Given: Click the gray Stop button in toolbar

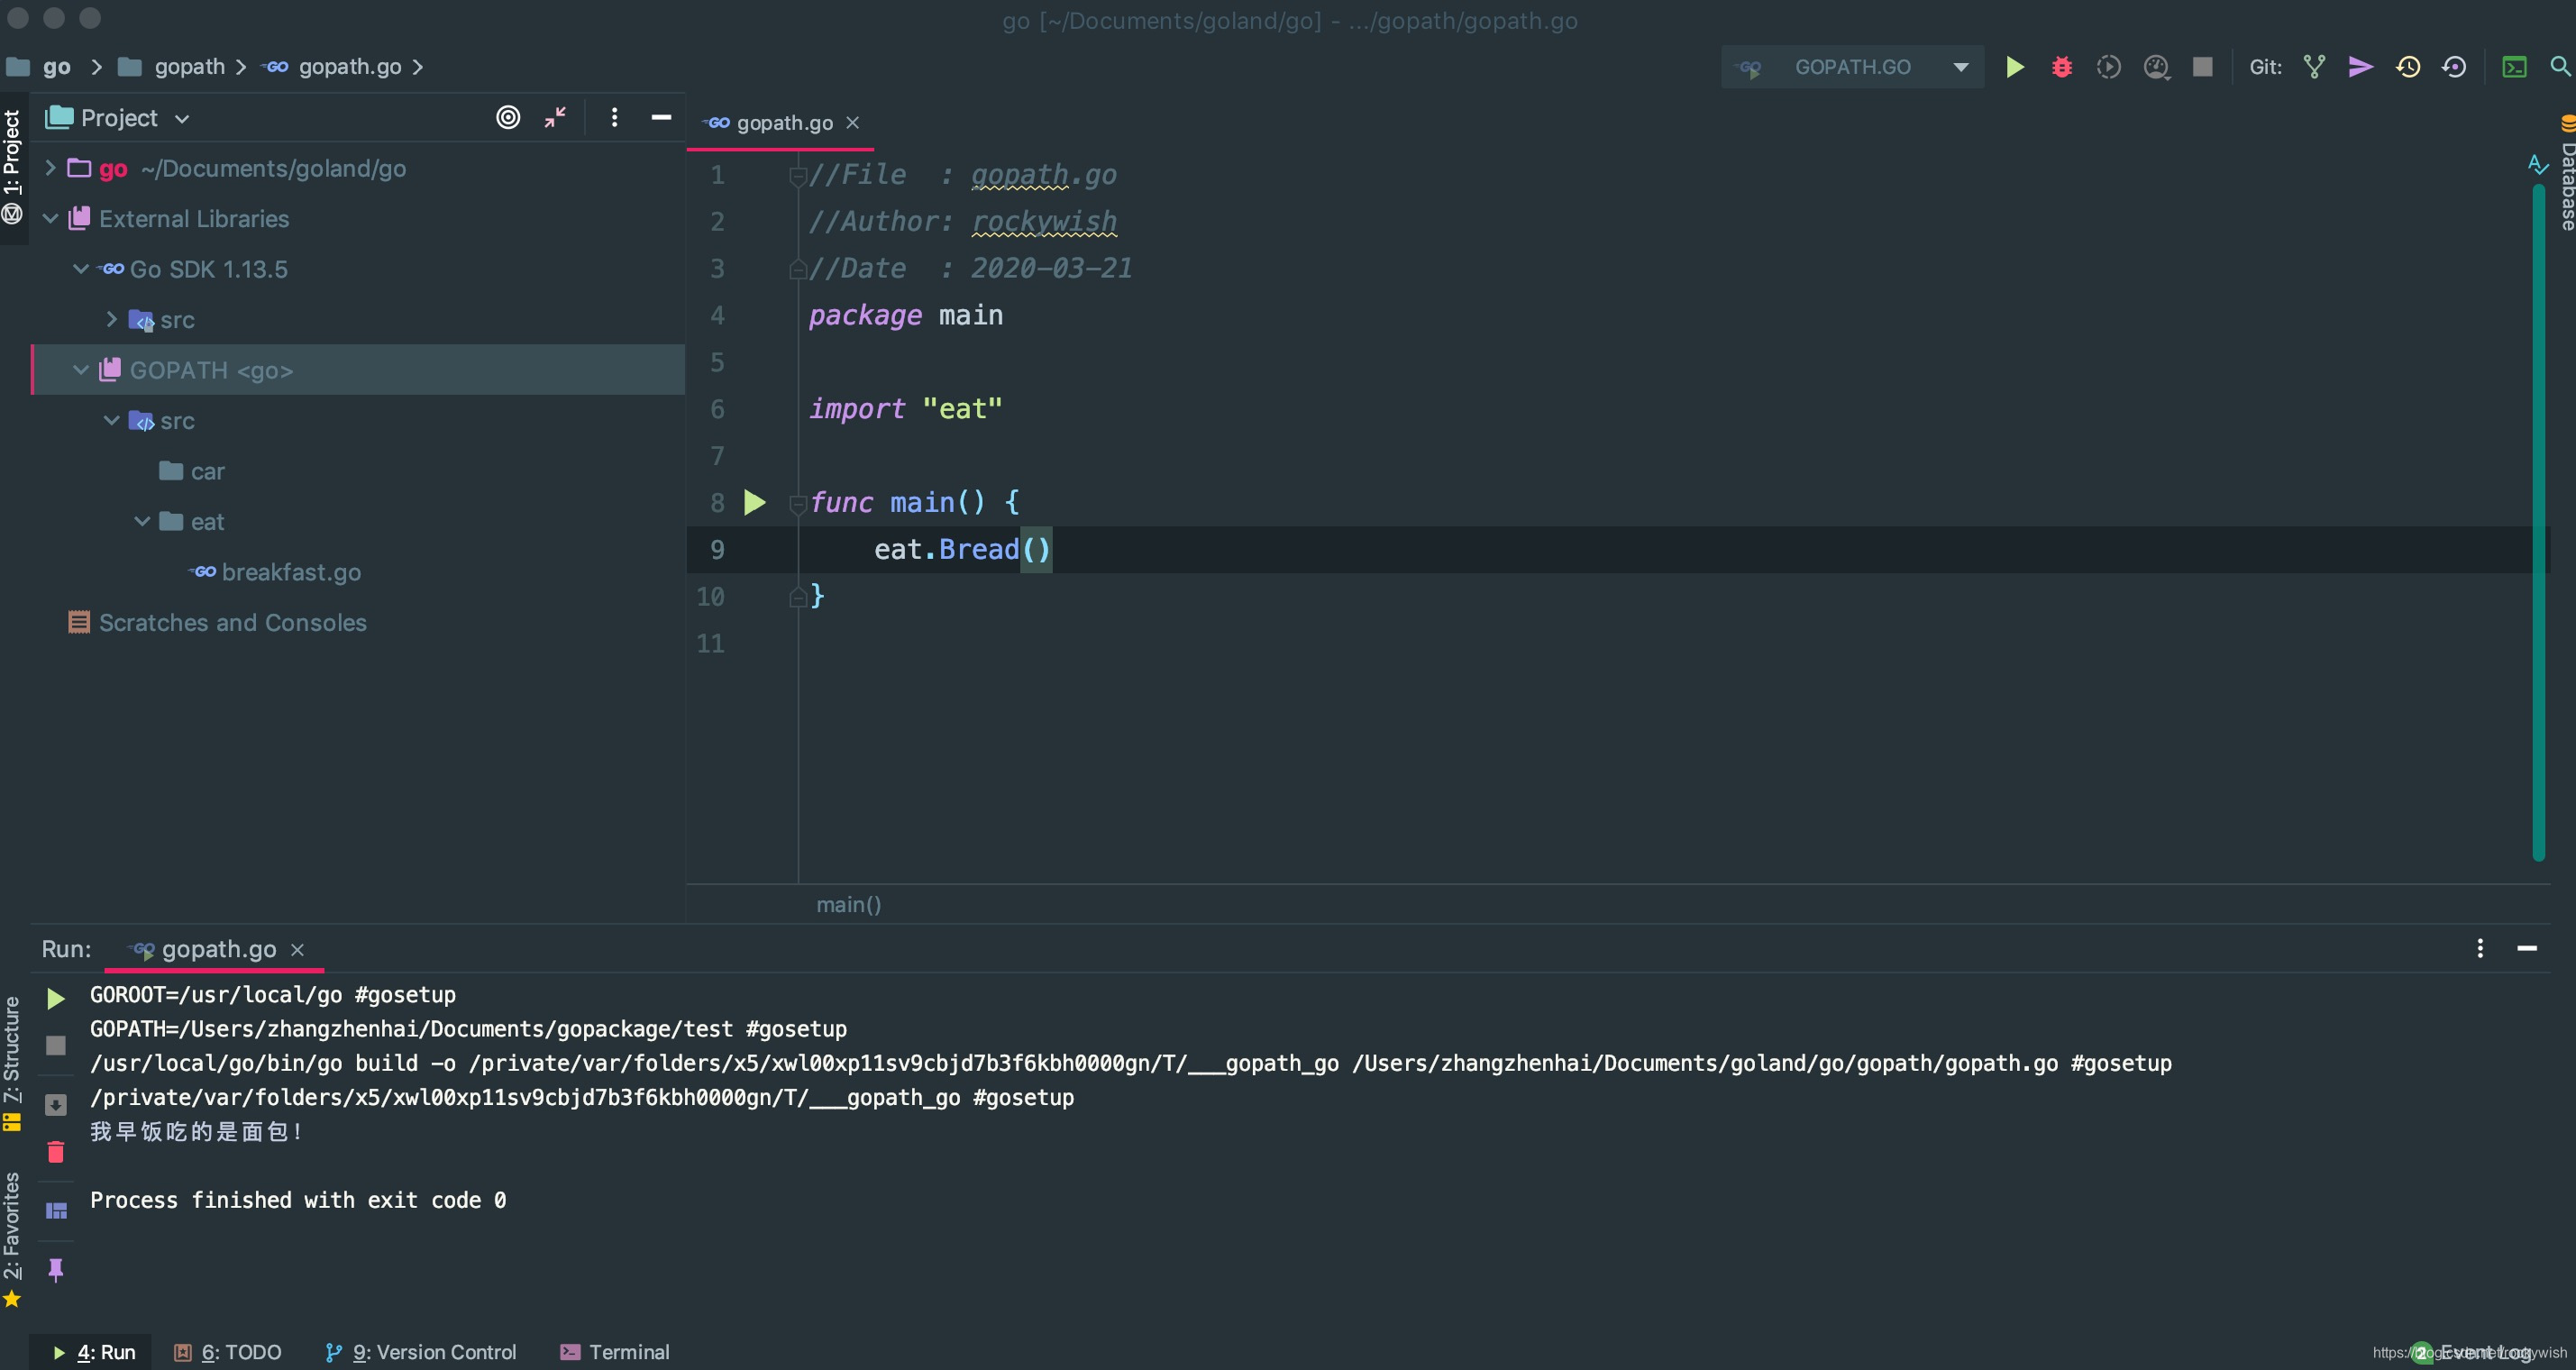Looking at the screenshot, I should [2202, 67].
